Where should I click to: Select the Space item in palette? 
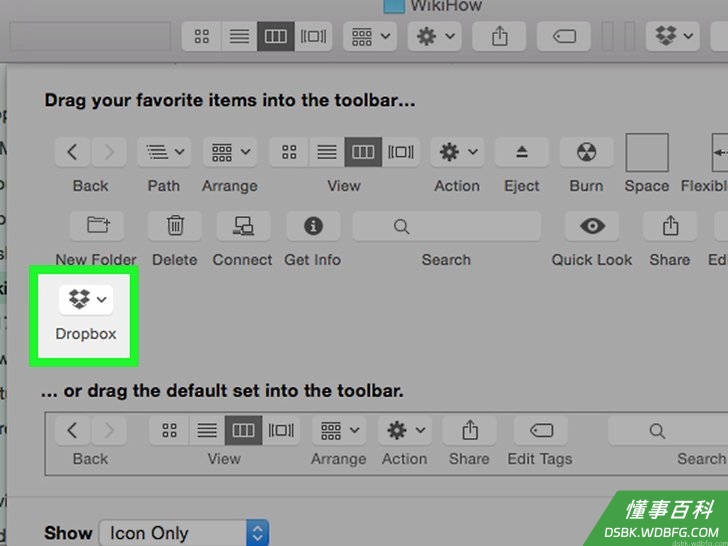click(x=647, y=153)
